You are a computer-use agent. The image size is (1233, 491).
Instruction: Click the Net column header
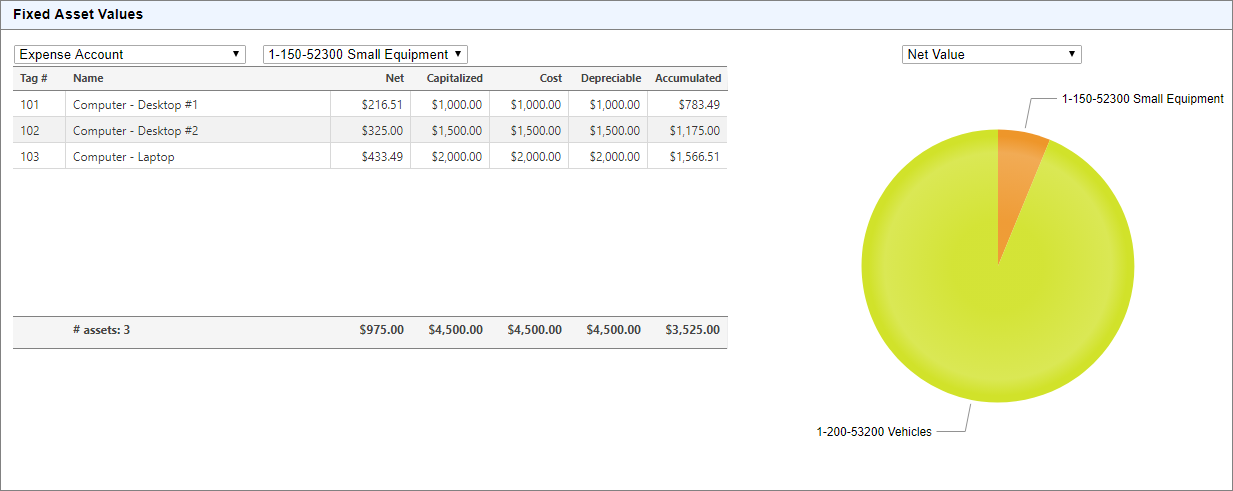tap(395, 78)
